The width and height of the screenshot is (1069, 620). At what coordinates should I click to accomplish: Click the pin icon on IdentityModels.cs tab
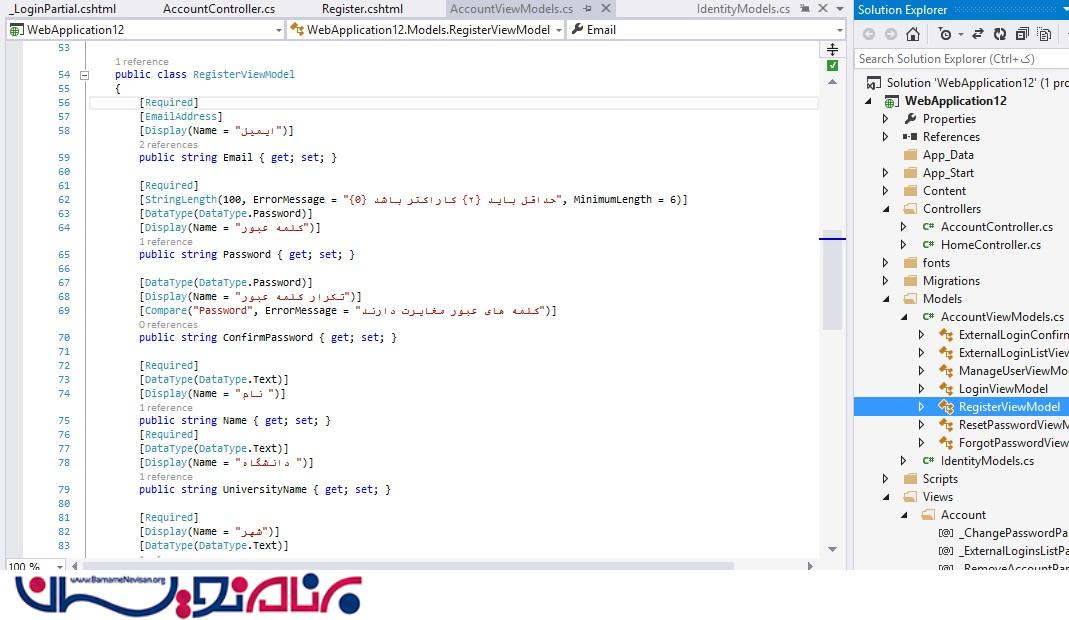[x=805, y=9]
